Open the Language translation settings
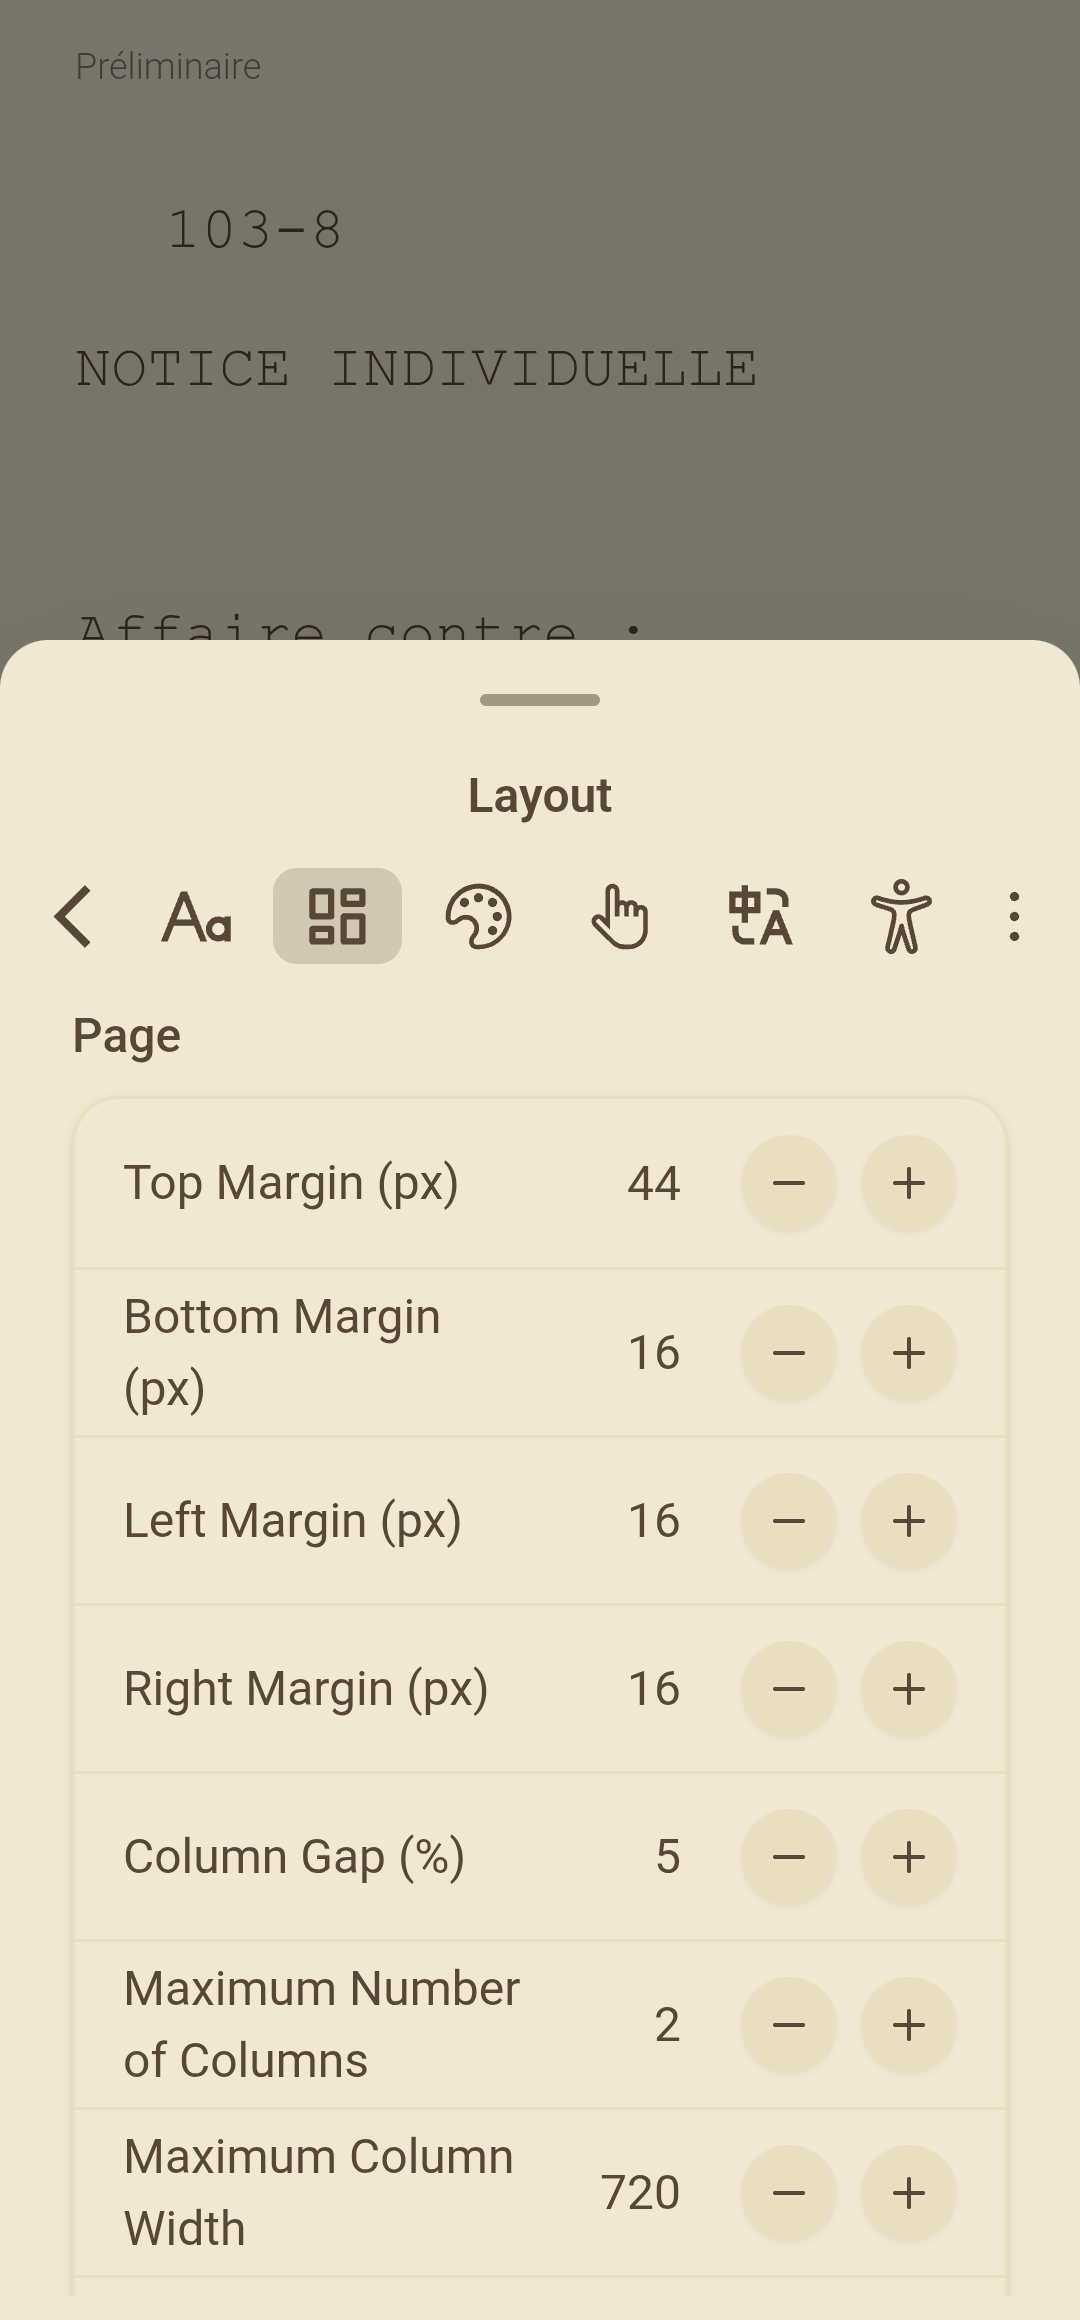This screenshot has width=1080, height=2320. (x=760, y=916)
